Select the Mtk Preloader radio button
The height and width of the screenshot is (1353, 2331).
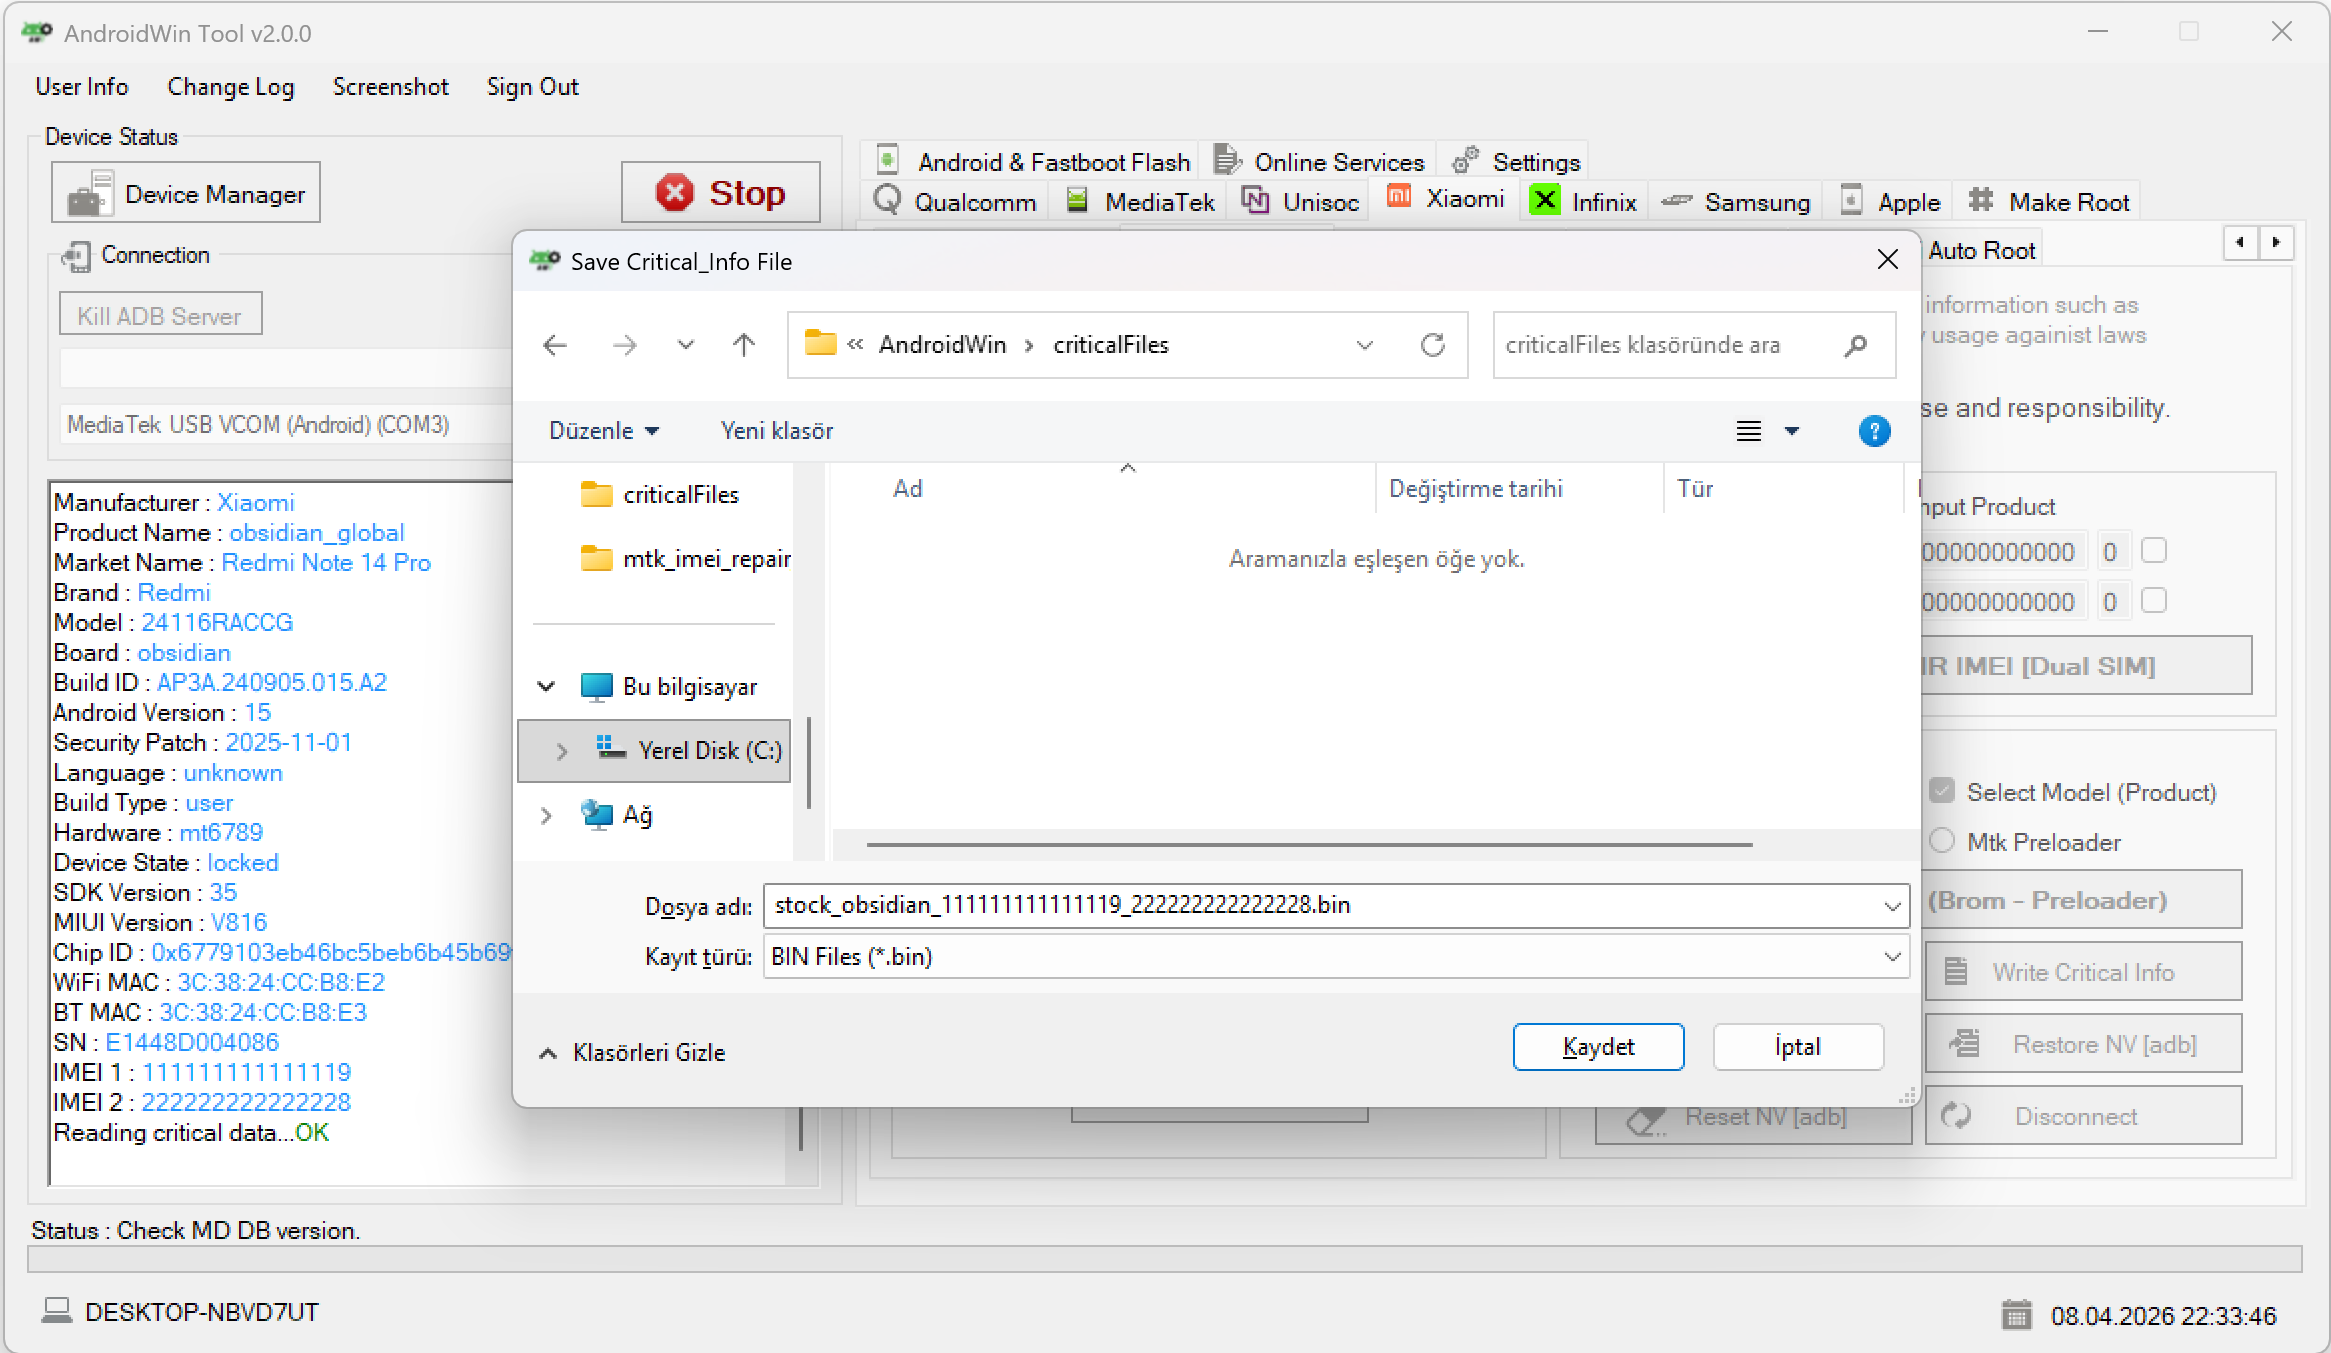1941,841
